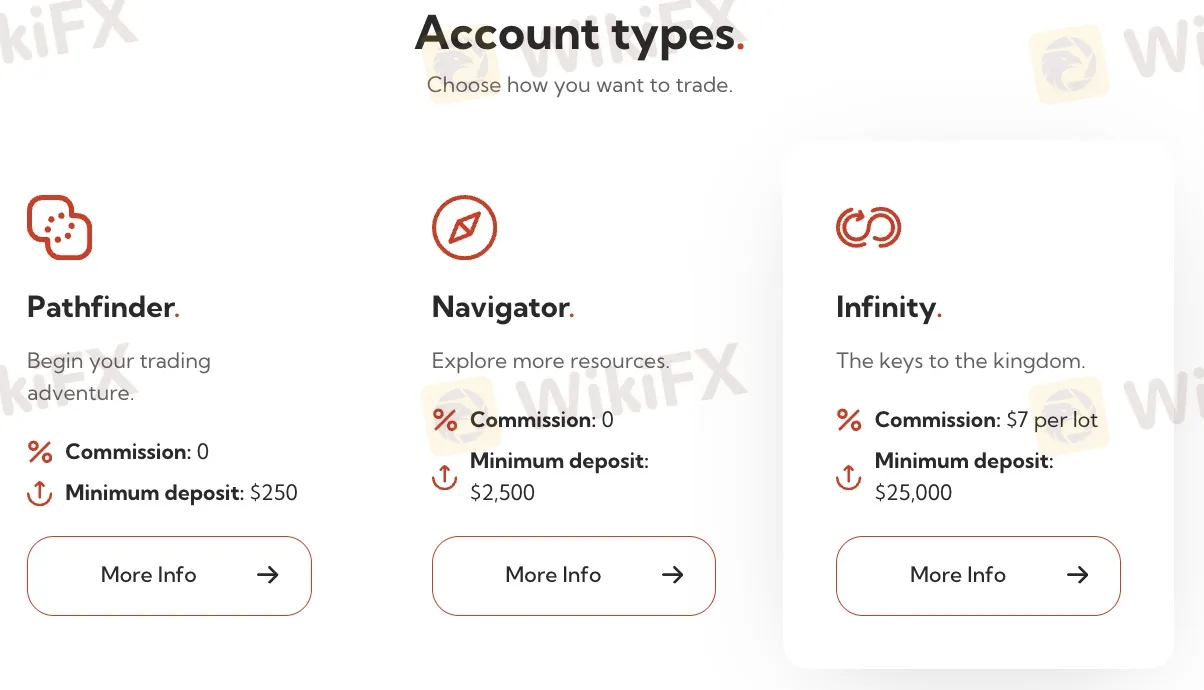Viewport: 1204px width, 690px height.
Task: Click the arrow in Navigator's More Info button
Action: 672,575
